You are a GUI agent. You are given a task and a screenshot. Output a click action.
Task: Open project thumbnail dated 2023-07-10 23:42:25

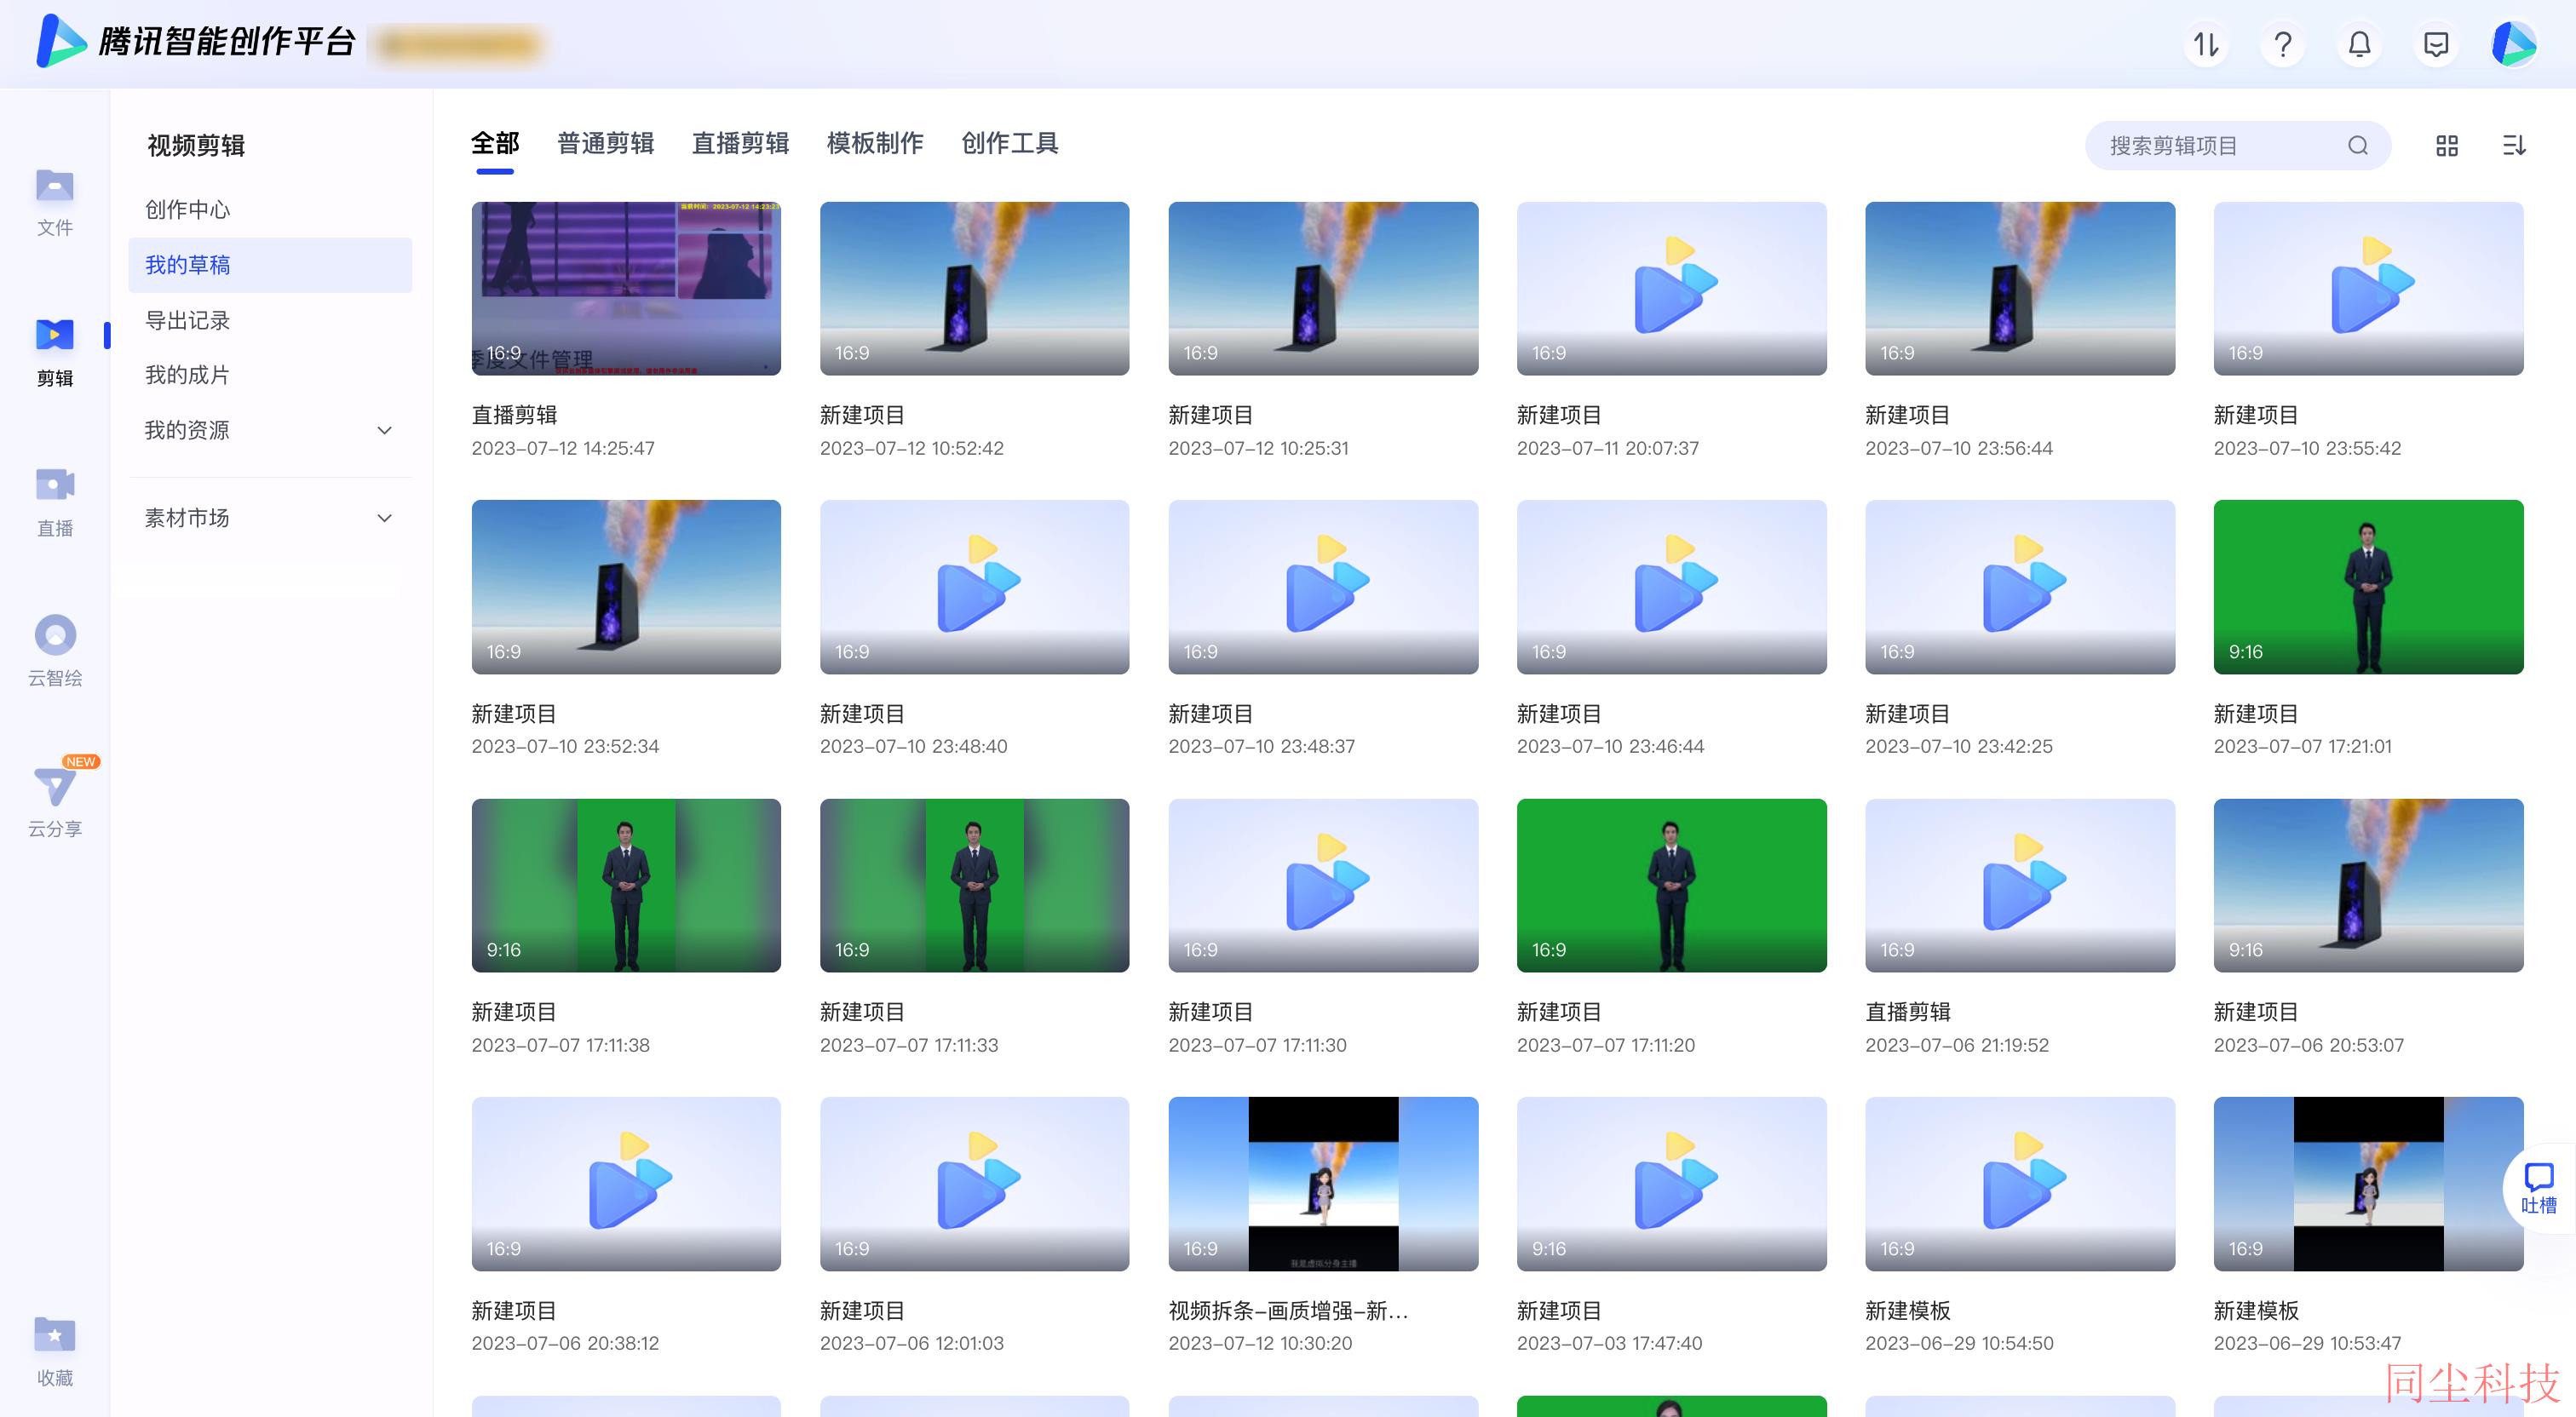pyautogui.click(x=2020, y=587)
